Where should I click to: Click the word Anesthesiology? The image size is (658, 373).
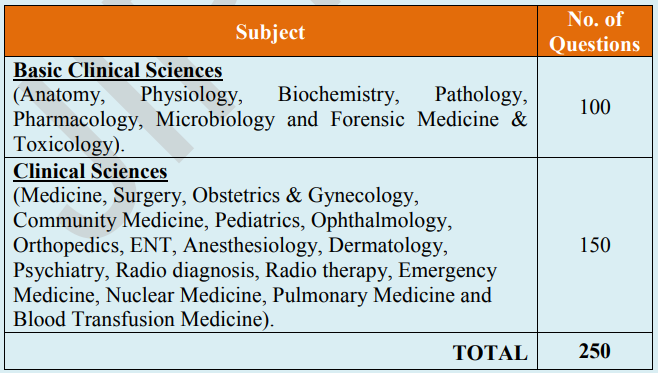[x=250, y=245]
